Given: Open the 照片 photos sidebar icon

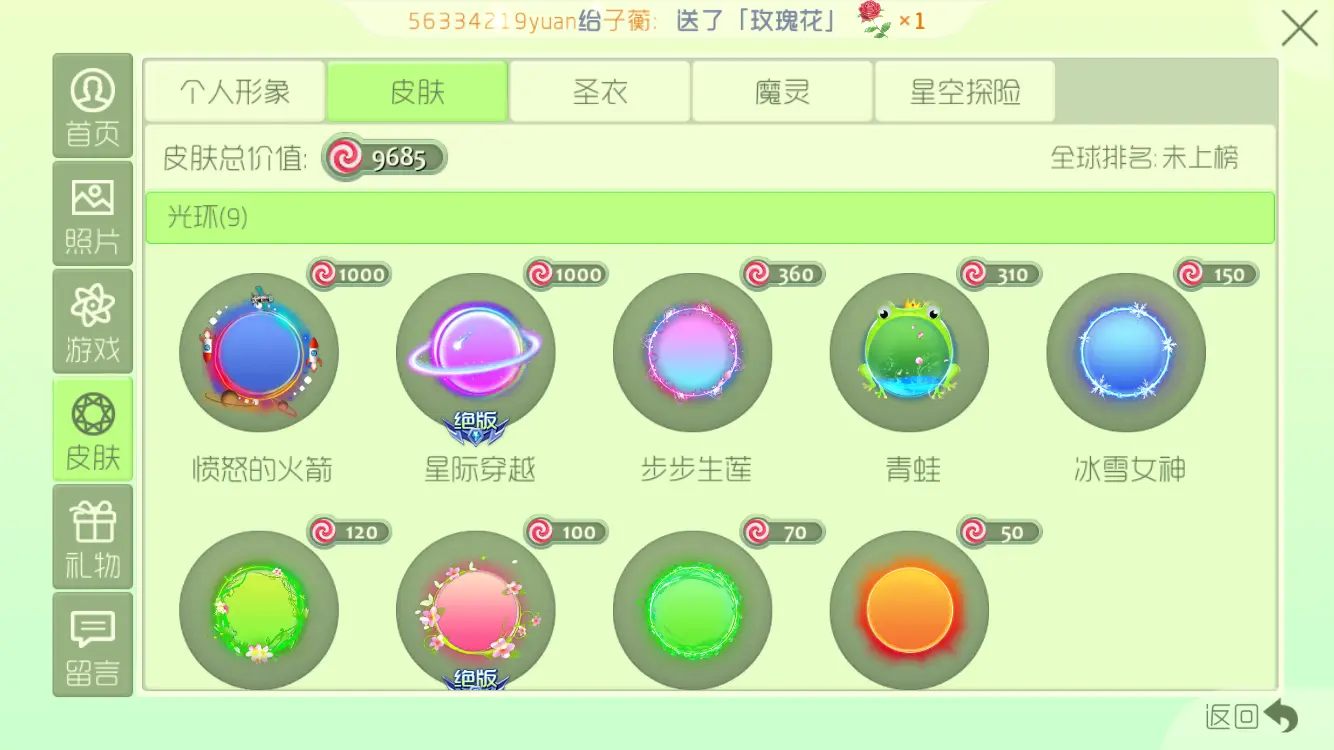Looking at the screenshot, I should (x=92, y=214).
